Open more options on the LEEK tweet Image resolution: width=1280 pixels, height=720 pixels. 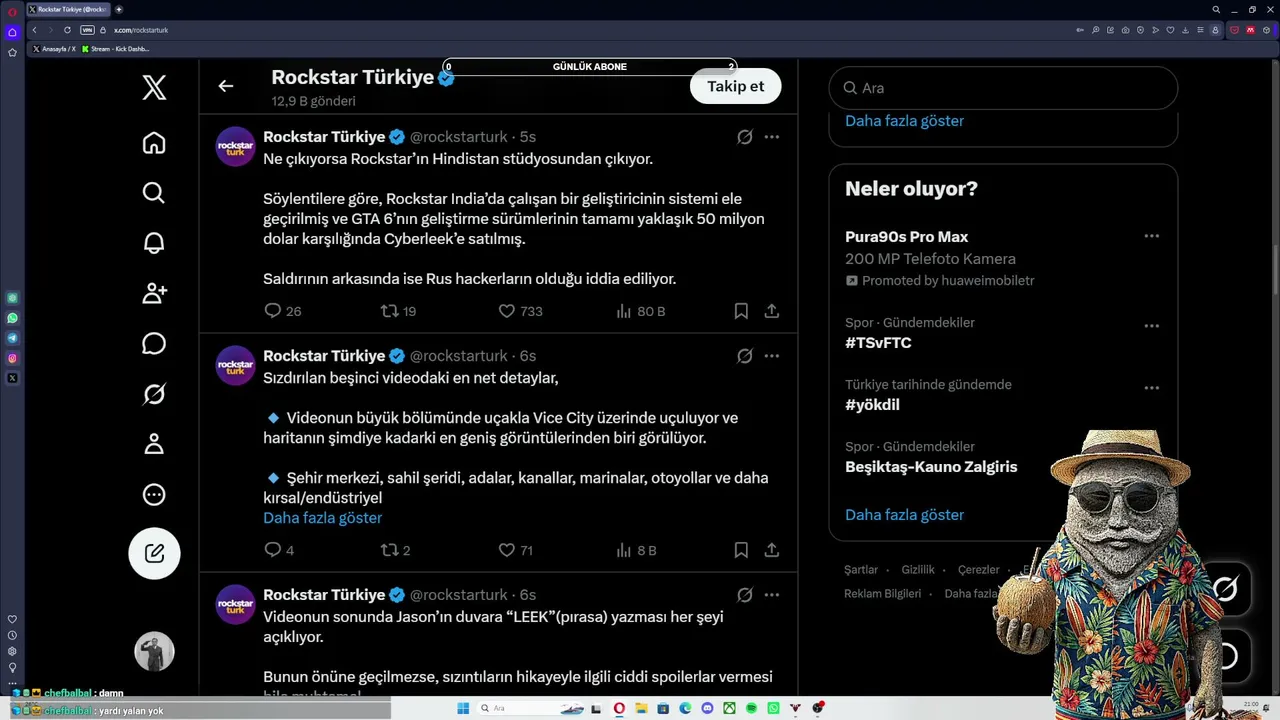pyautogui.click(x=772, y=595)
